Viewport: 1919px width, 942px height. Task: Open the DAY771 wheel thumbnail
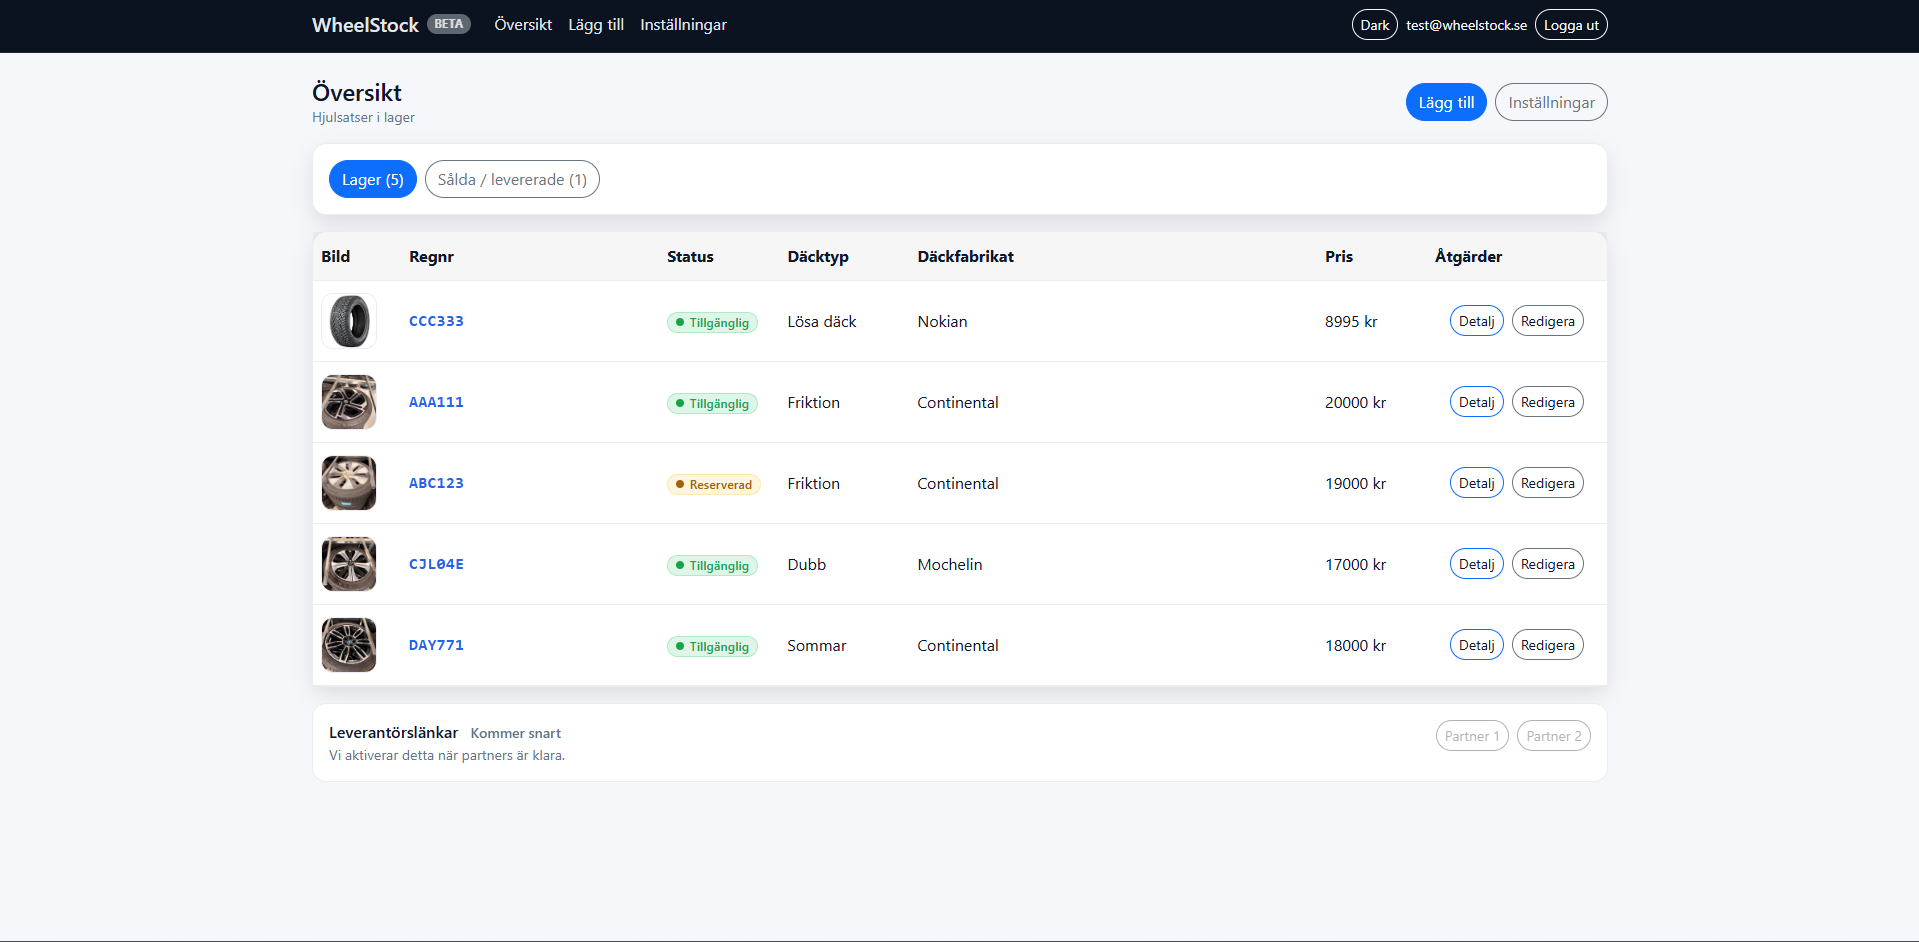pyautogui.click(x=349, y=645)
